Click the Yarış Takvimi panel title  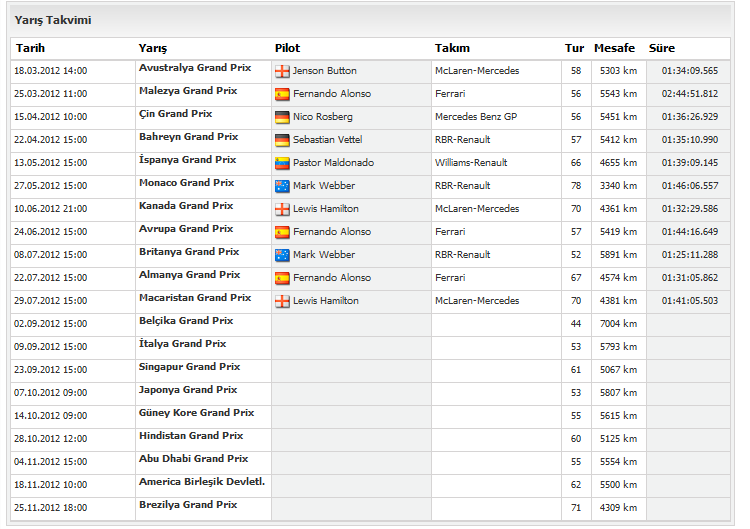click(x=53, y=20)
